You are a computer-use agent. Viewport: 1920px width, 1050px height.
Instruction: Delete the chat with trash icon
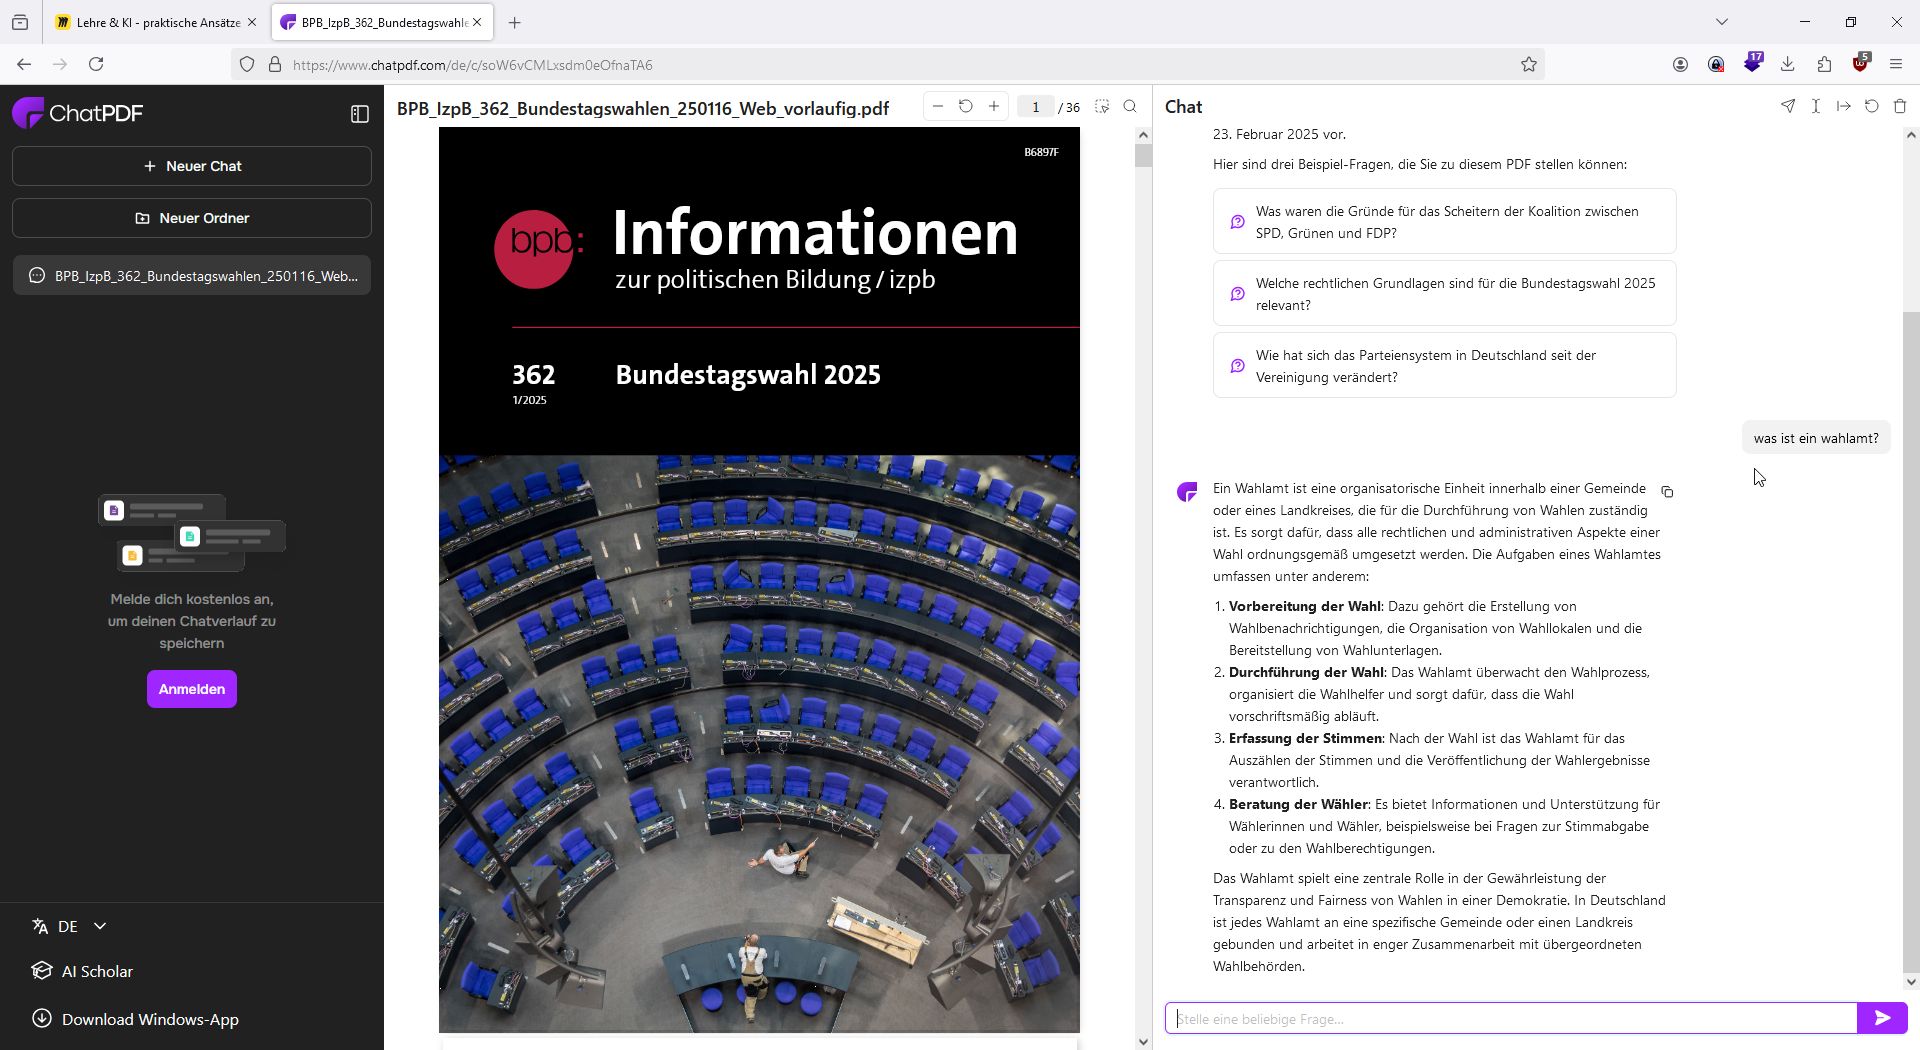coord(1900,106)
